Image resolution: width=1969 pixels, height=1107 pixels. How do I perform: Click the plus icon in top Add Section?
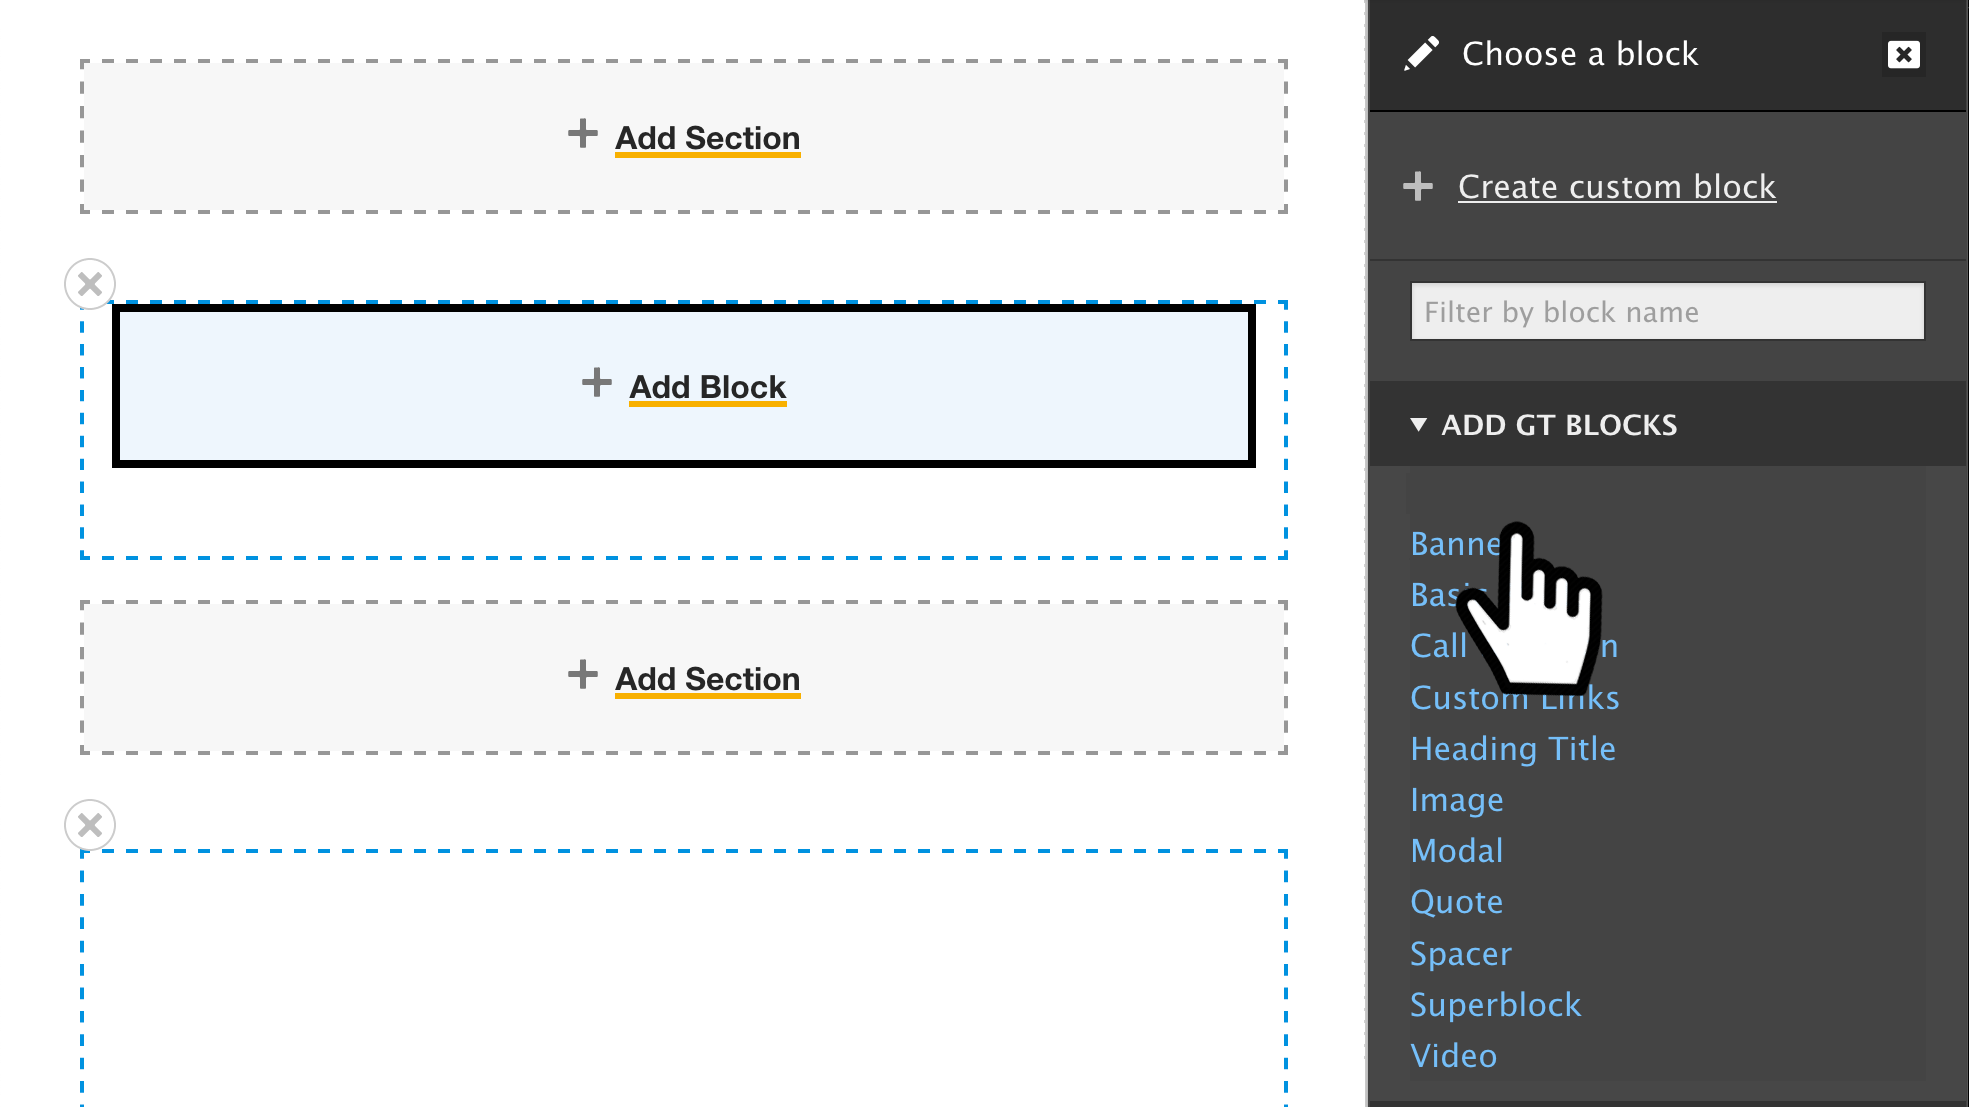pyautogui.click(x=583, y=134)
